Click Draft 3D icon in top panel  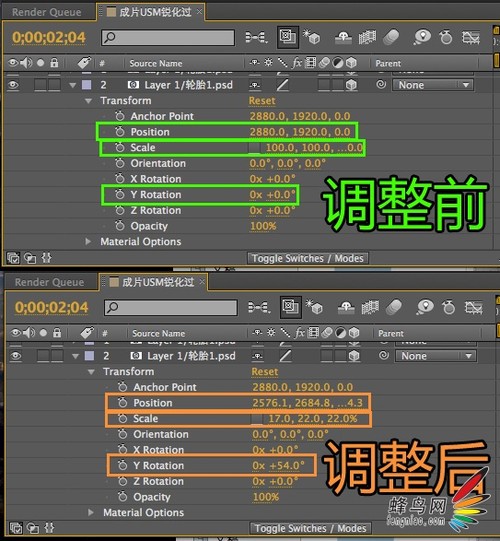click(x=312, y=37)
